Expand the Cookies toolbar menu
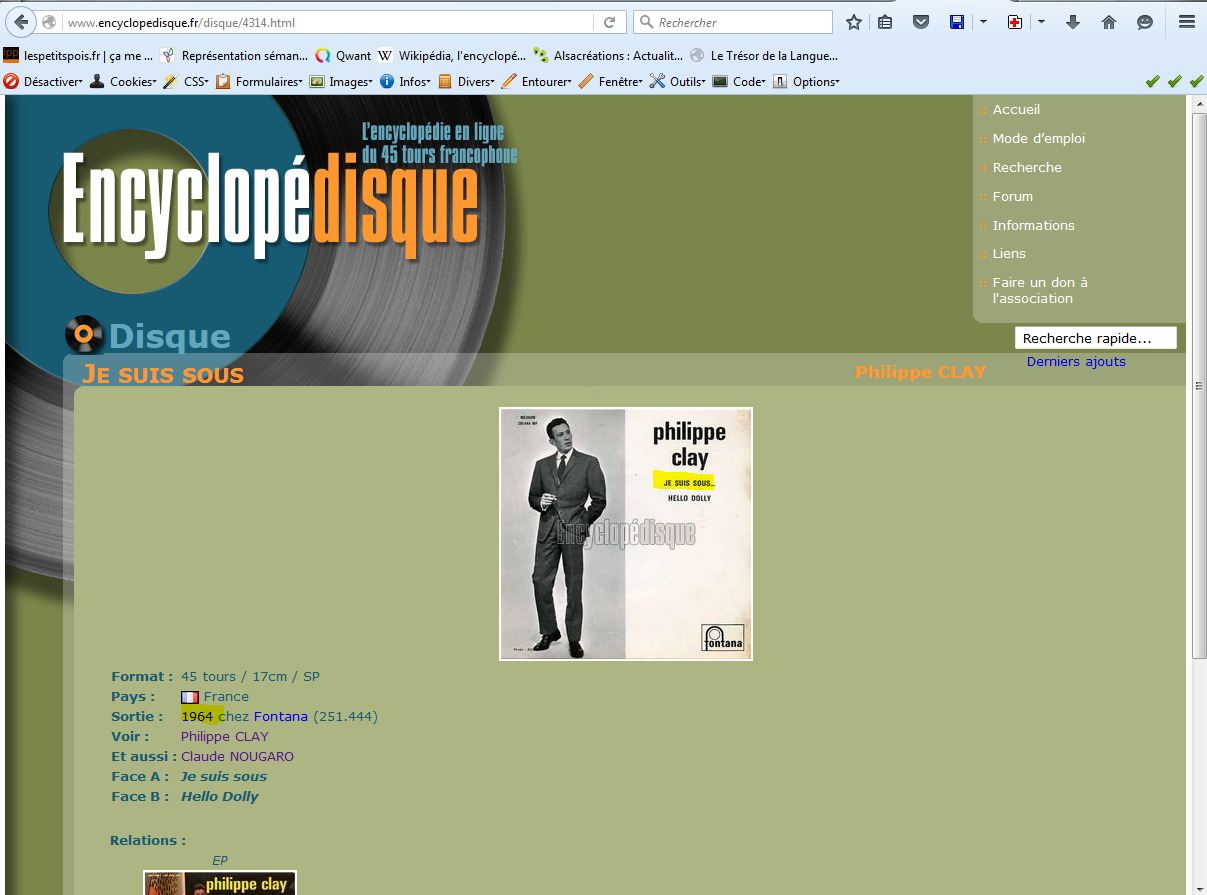Viewport: 1207px width, 895px height. [123, 82]
